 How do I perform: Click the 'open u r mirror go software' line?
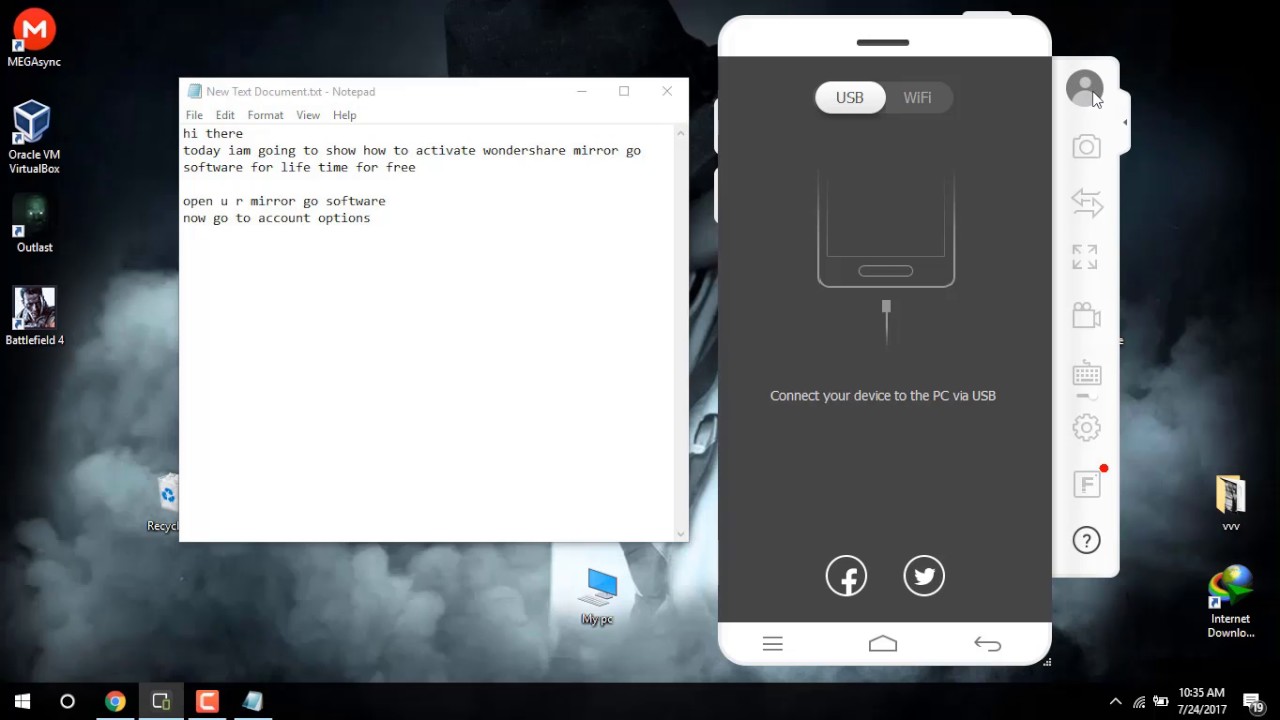(284, 201)
